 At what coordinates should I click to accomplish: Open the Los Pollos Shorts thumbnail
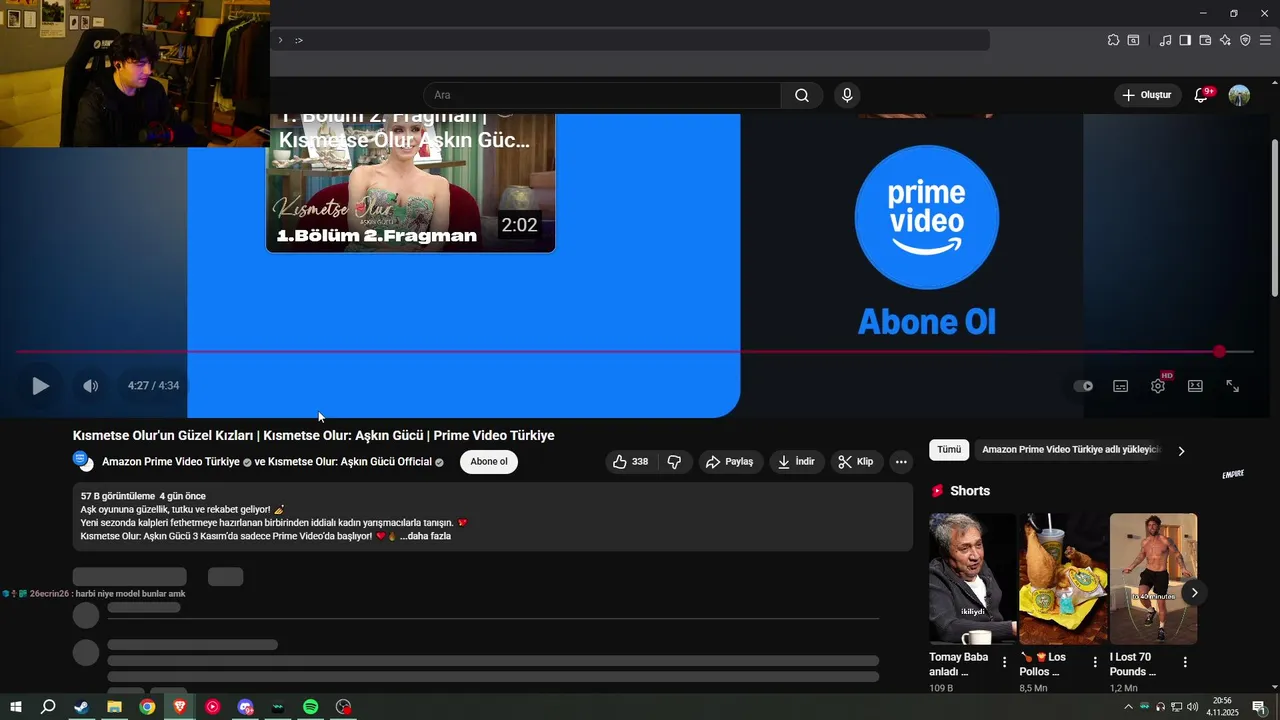pyautogui.click(x=1062, y=579)
